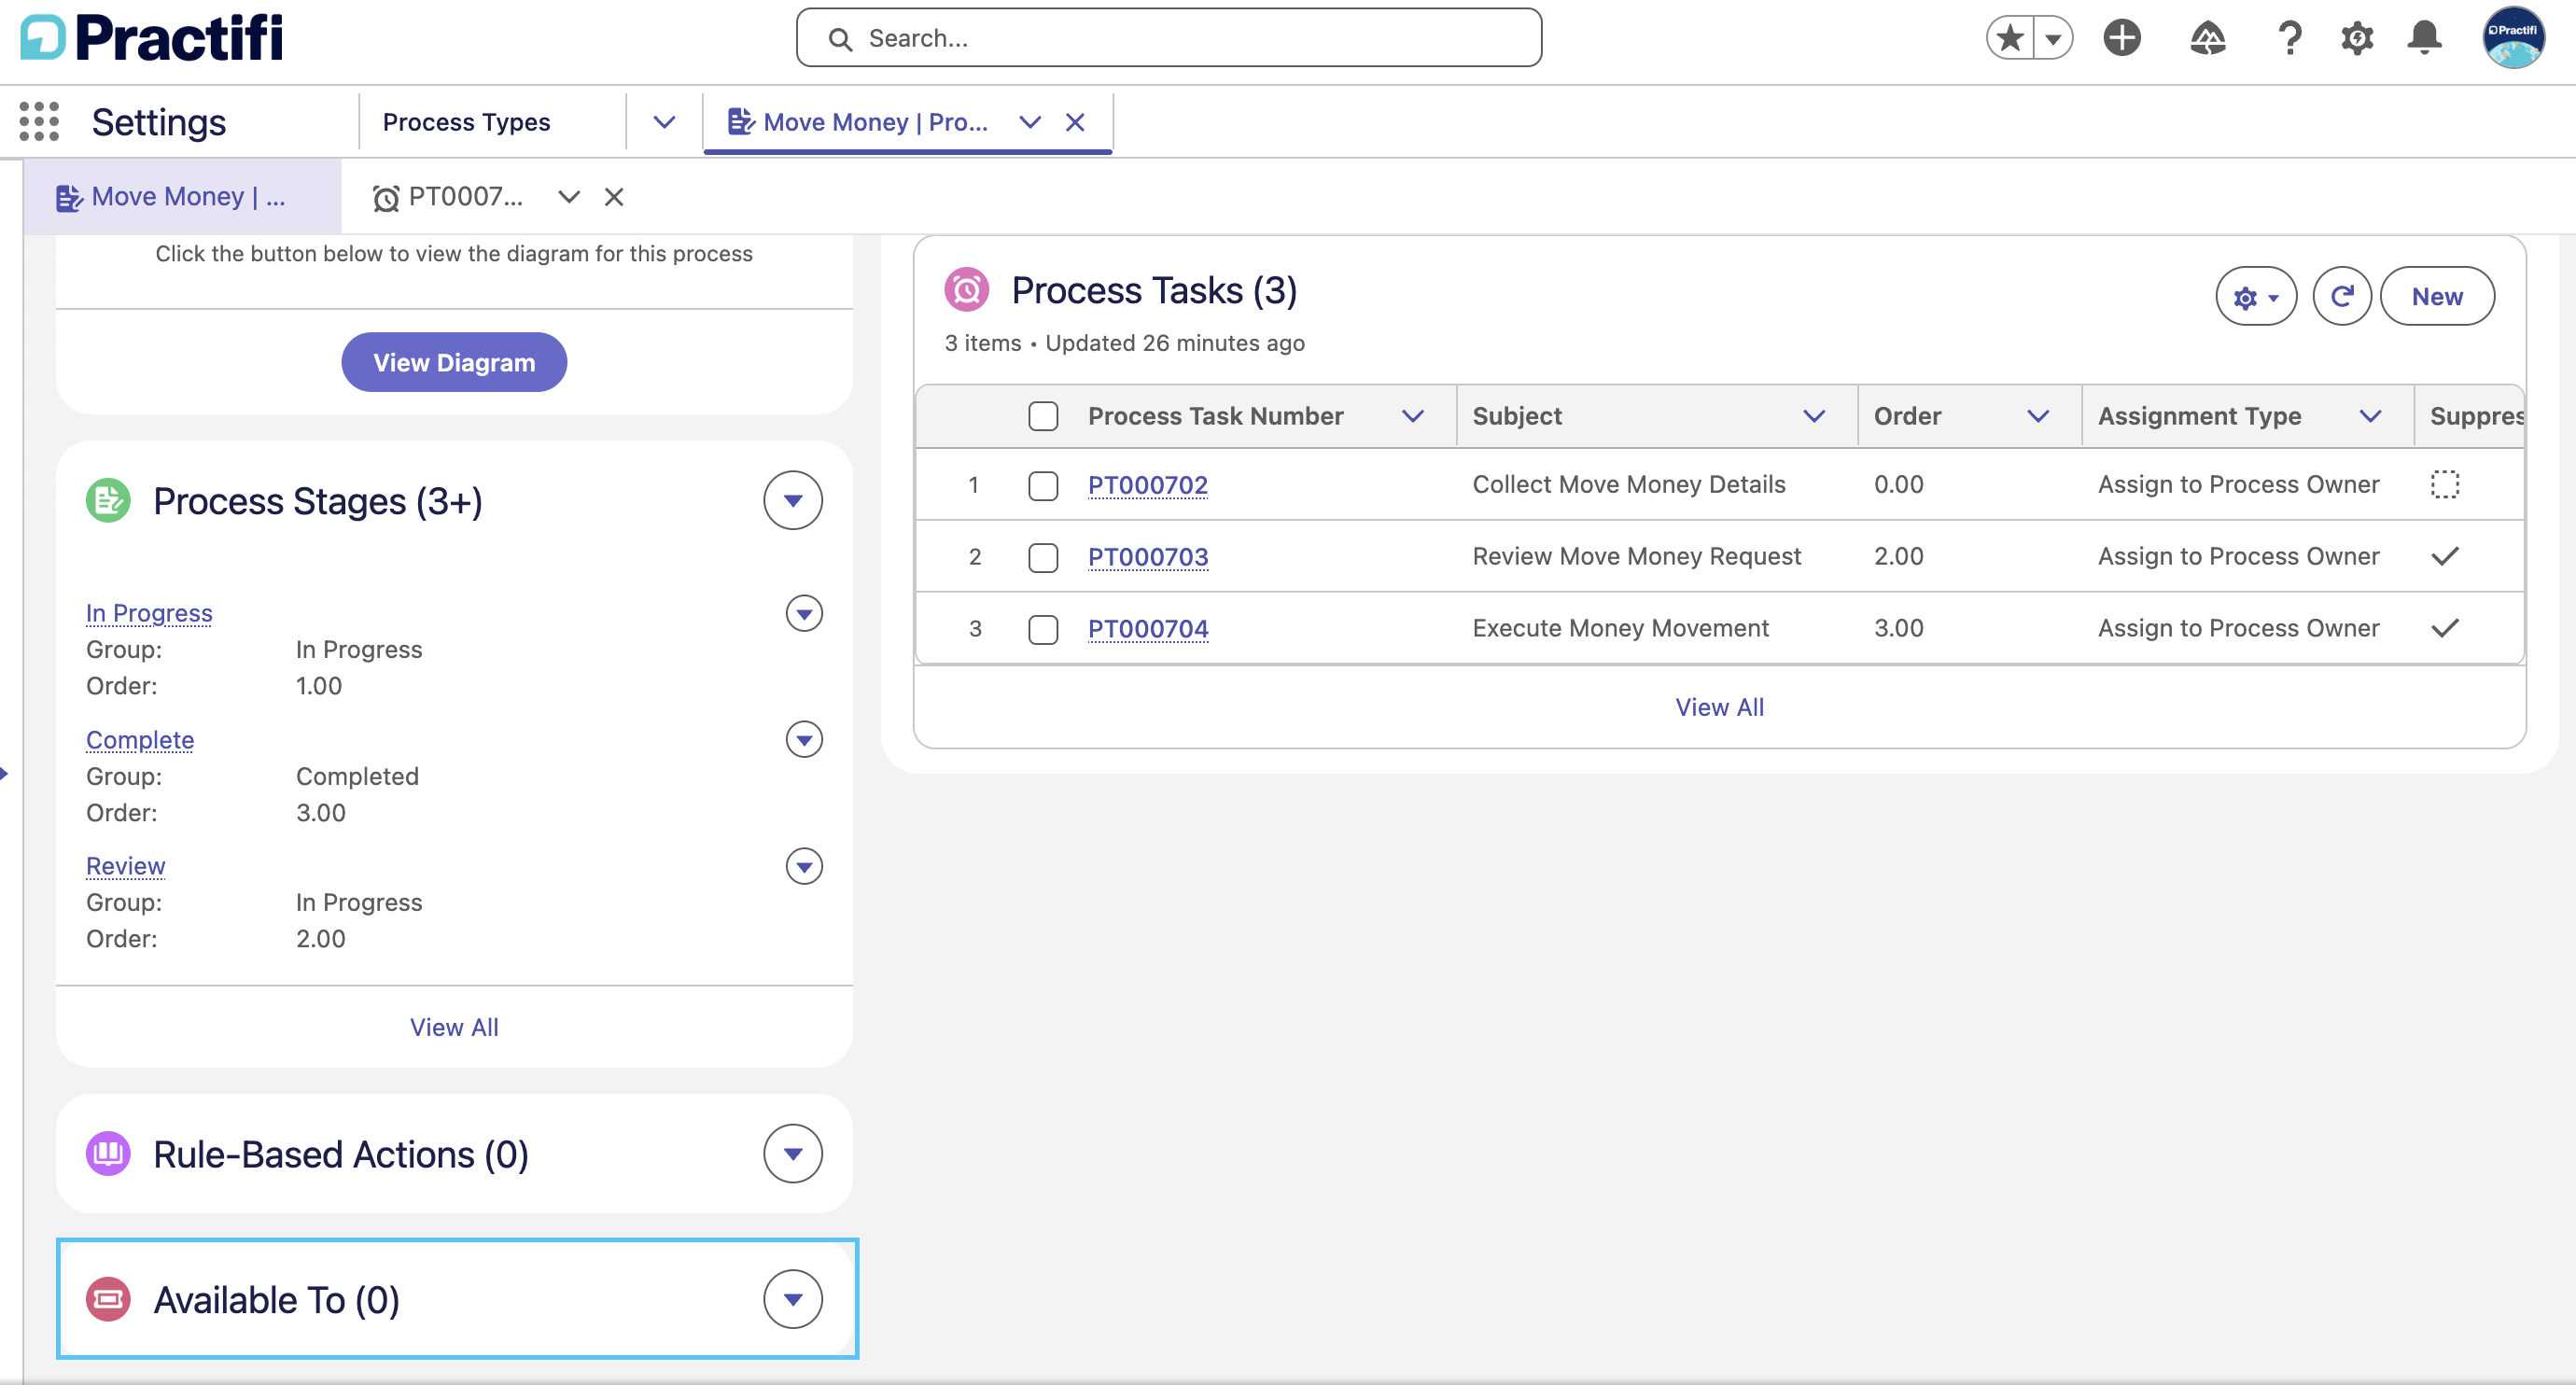Image resolution: width=2576 pixels, height=1385 pixels.
Task: Select the checkbox for PT000702
Action: pos(1043,485)
